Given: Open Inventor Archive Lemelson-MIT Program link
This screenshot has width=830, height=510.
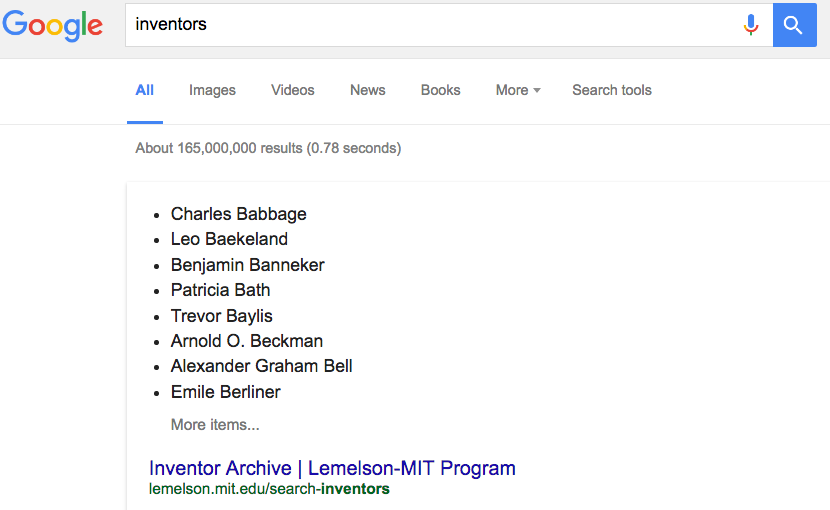Looking at the screenshot, I should coord(332,468).
